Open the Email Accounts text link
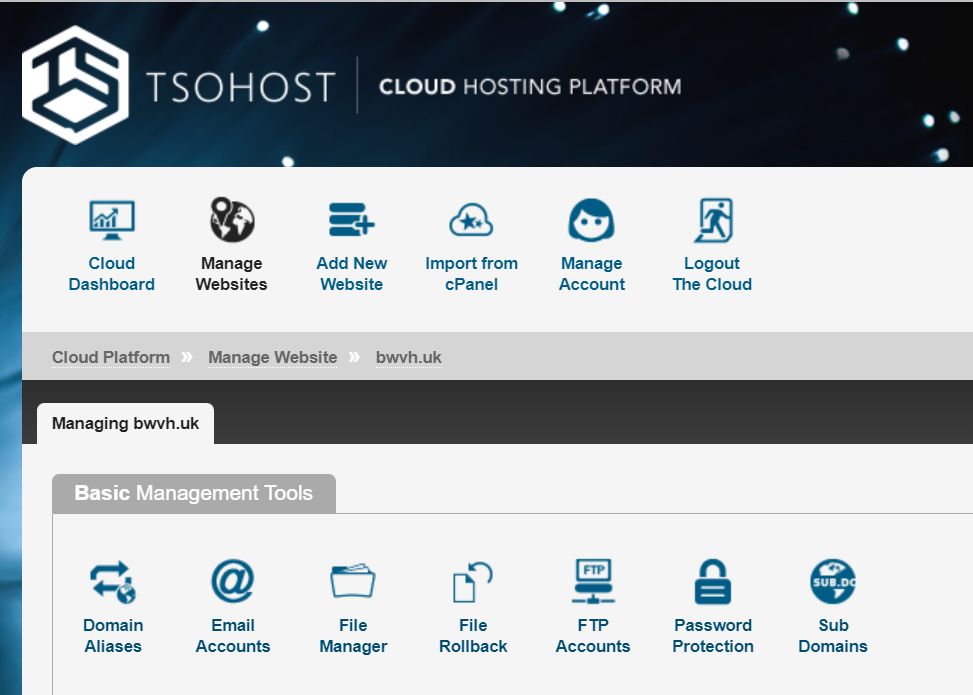This screenshot has height=695, width=973. pos(233,635)
